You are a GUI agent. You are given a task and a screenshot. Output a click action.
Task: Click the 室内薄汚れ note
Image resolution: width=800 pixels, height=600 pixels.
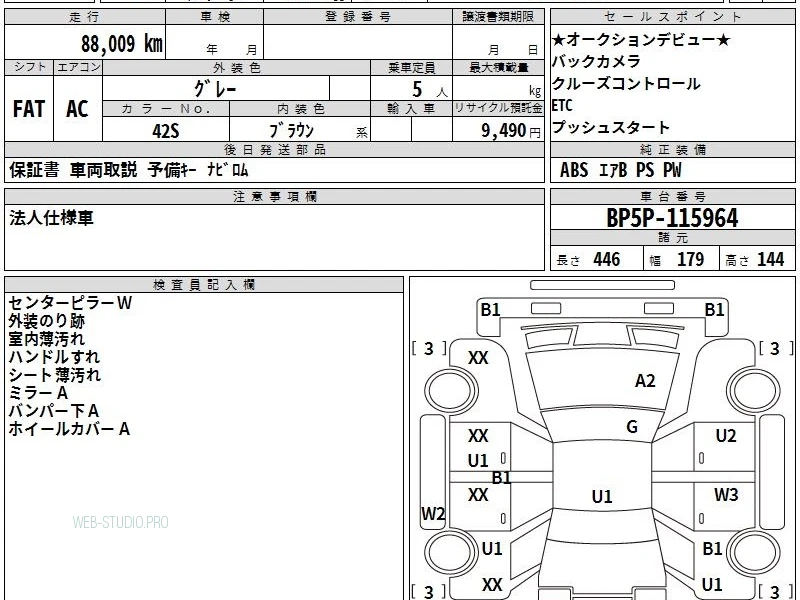[x=46, y=339]
